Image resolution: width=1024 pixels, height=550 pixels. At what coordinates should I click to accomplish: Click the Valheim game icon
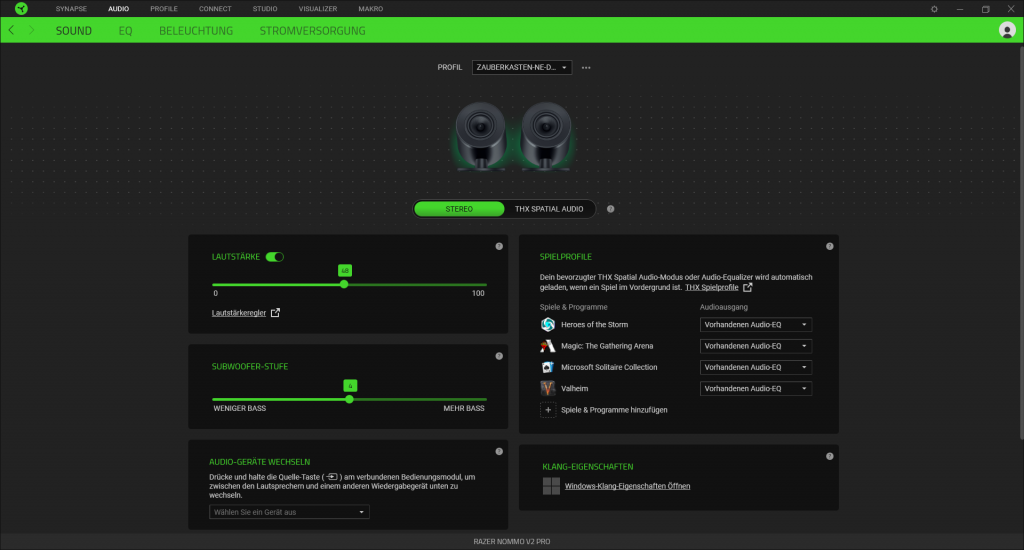(x=548, y=388)
